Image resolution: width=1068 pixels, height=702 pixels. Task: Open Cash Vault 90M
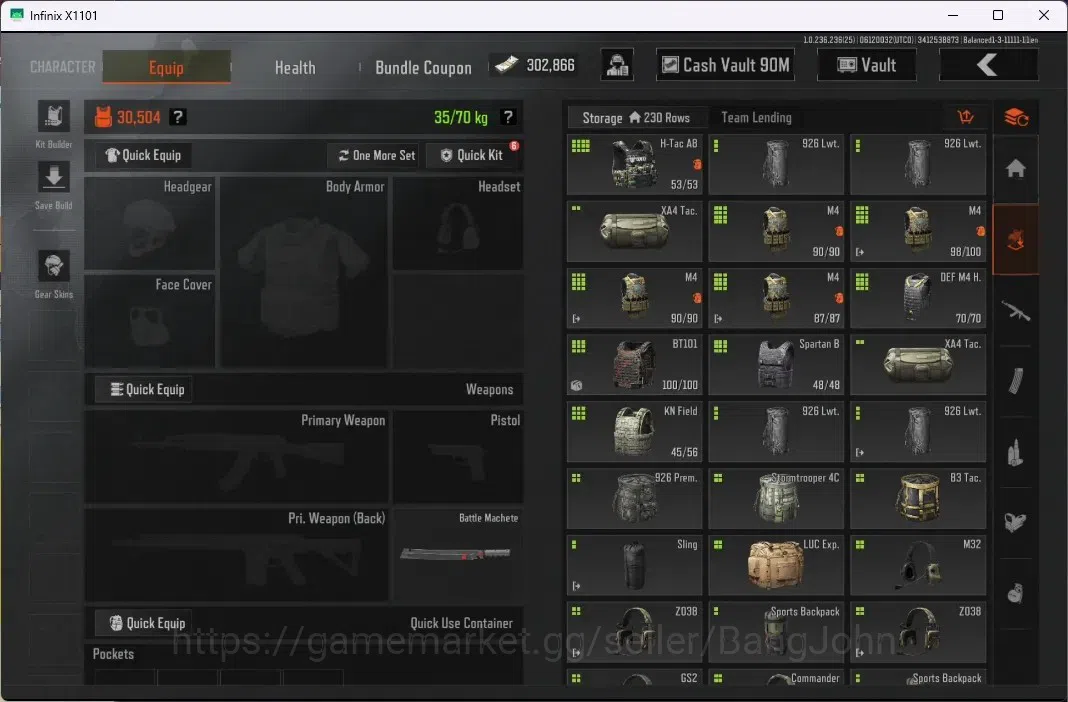(725, 65)
